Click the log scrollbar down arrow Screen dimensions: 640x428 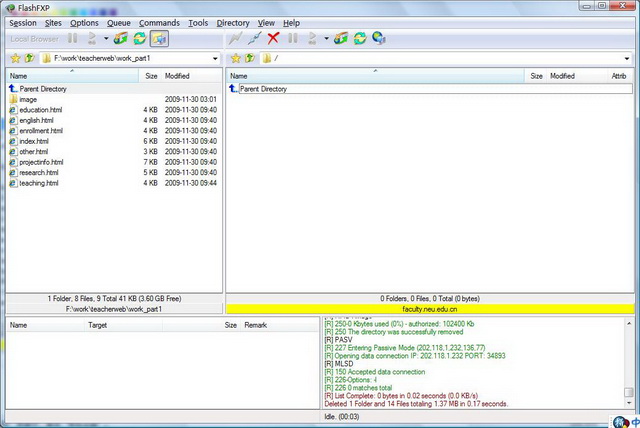coord(629,403)
